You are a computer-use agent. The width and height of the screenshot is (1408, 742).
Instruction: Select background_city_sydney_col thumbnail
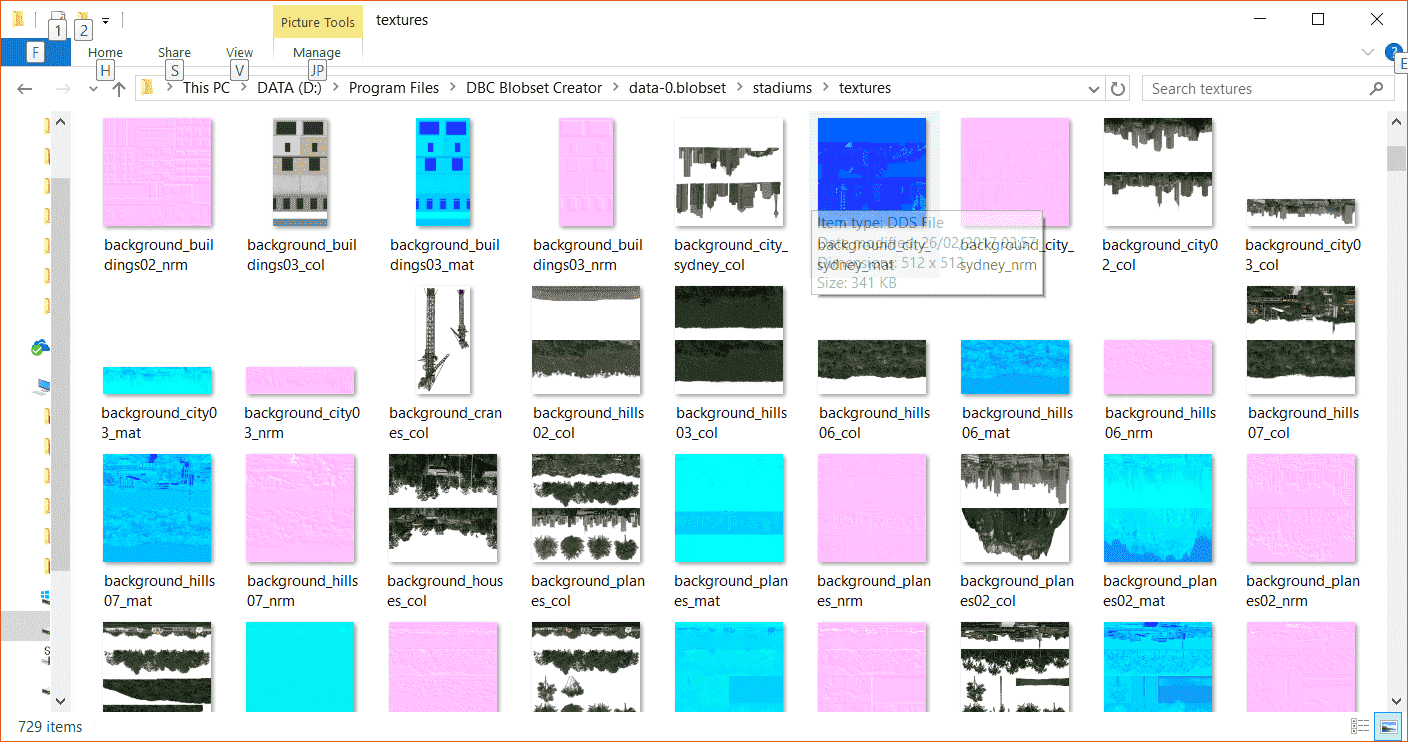coord(730,172)
